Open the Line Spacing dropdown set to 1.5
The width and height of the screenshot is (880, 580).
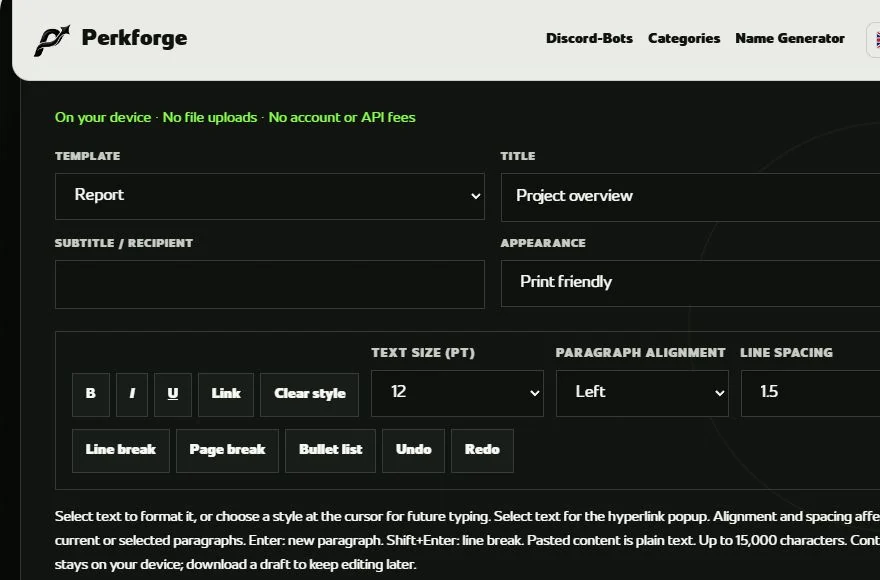810,393
